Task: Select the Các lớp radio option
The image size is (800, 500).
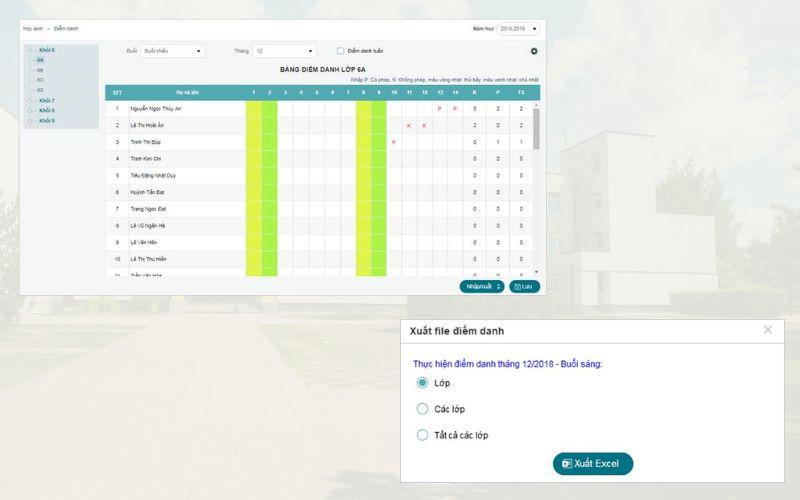Action: (x=422, y=409)
